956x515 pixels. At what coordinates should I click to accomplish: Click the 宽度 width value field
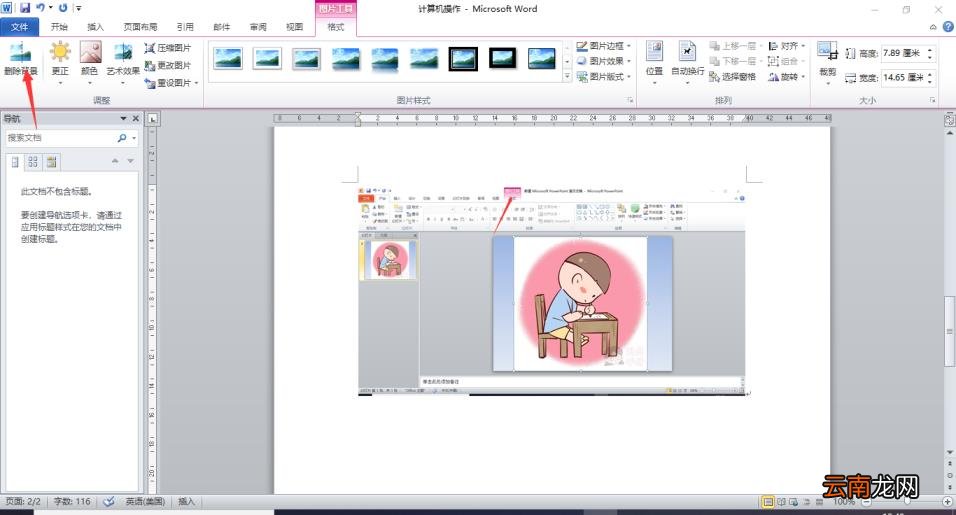click(903, 77)
